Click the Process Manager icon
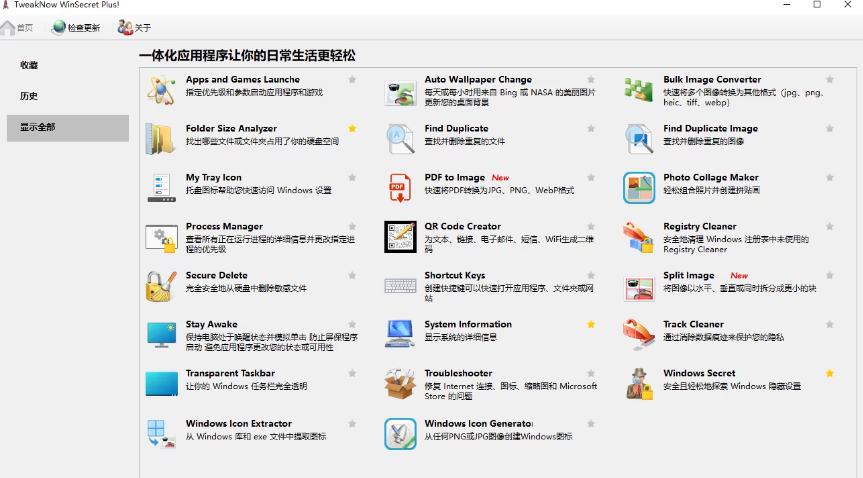Image resolution: width=863 pixels, height=478 pixels. click(161, 238)
